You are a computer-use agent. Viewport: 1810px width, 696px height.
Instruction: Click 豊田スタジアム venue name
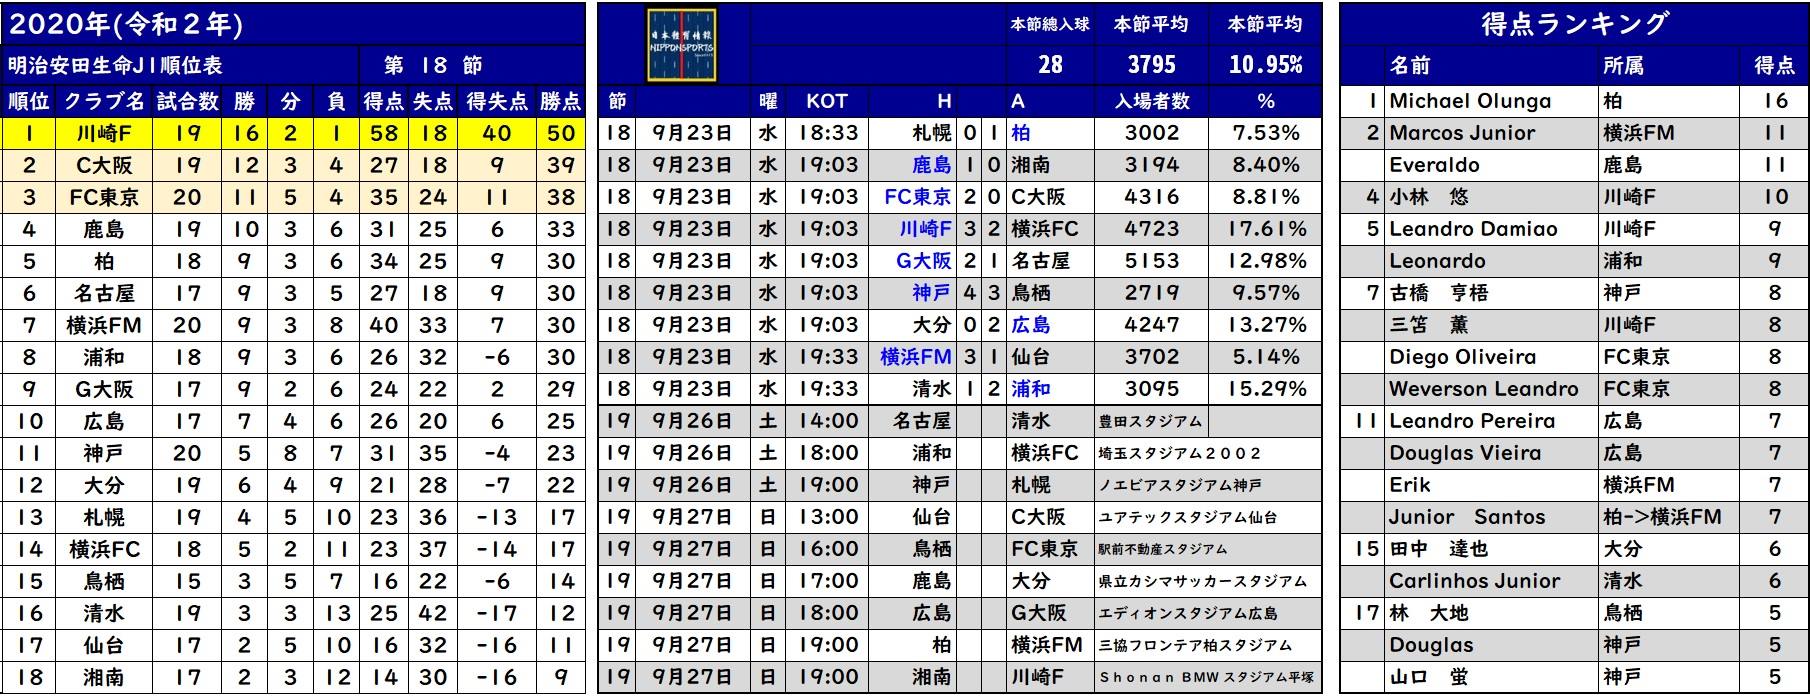click(x=1150, y=422)
